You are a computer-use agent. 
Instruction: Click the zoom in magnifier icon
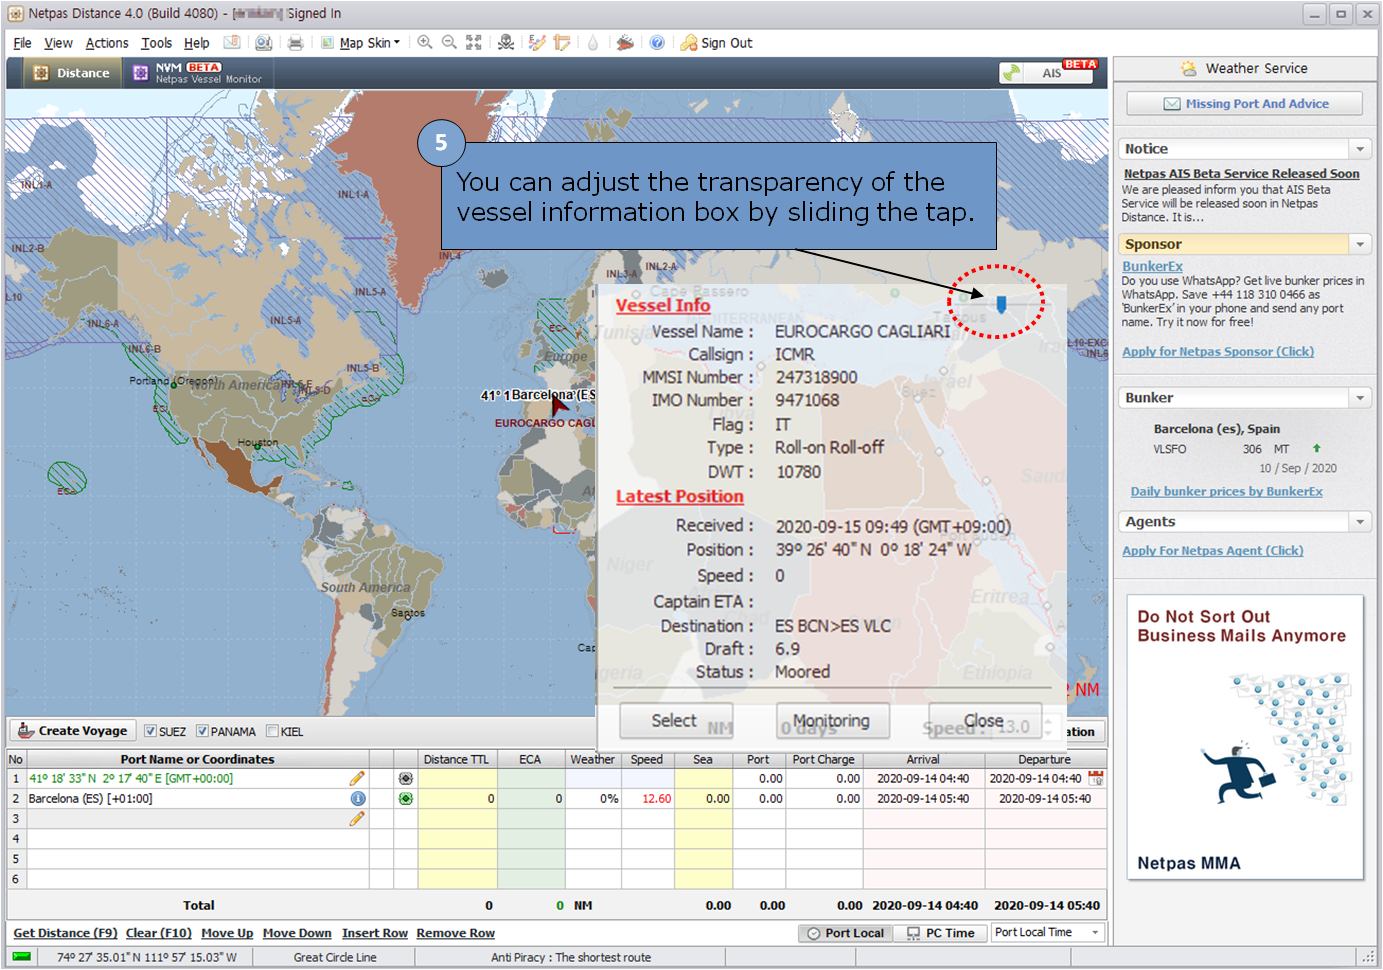coord(425,42)
